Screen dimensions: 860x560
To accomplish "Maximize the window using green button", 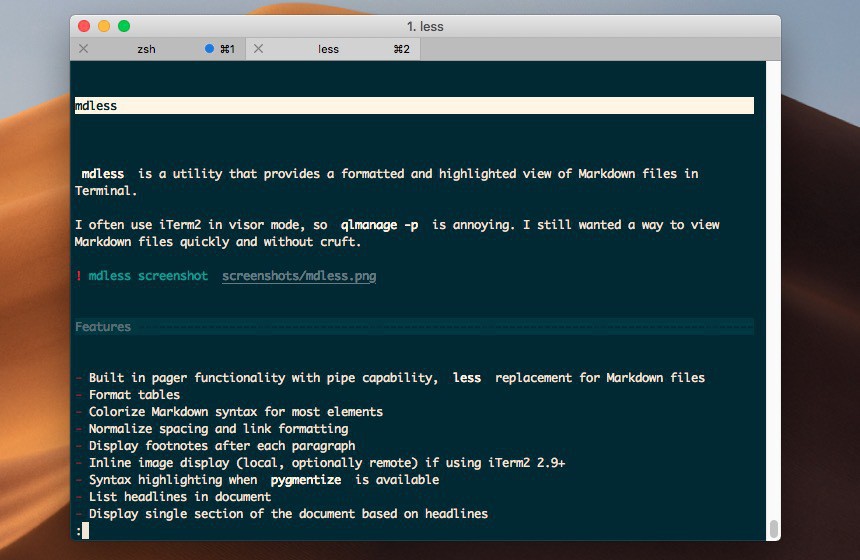I will [124, 26].
